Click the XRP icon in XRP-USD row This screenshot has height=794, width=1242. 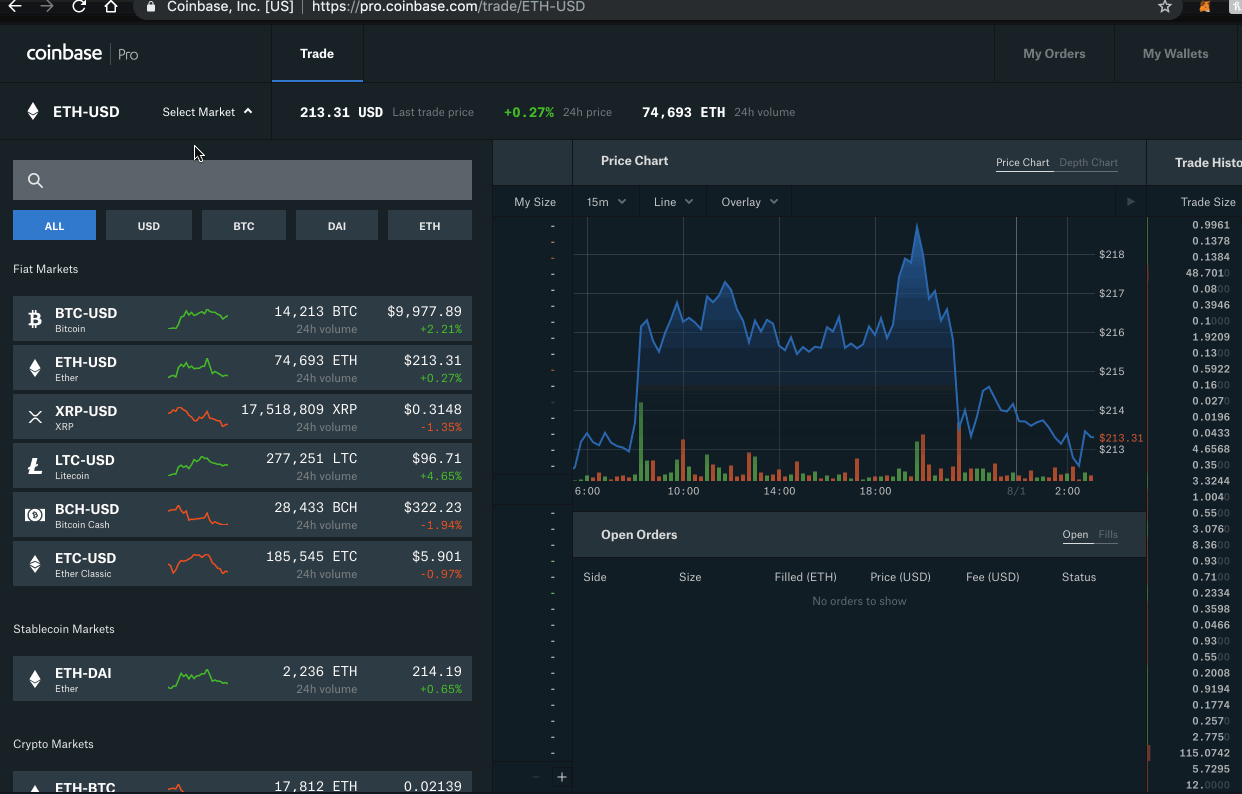coord(35,417)
